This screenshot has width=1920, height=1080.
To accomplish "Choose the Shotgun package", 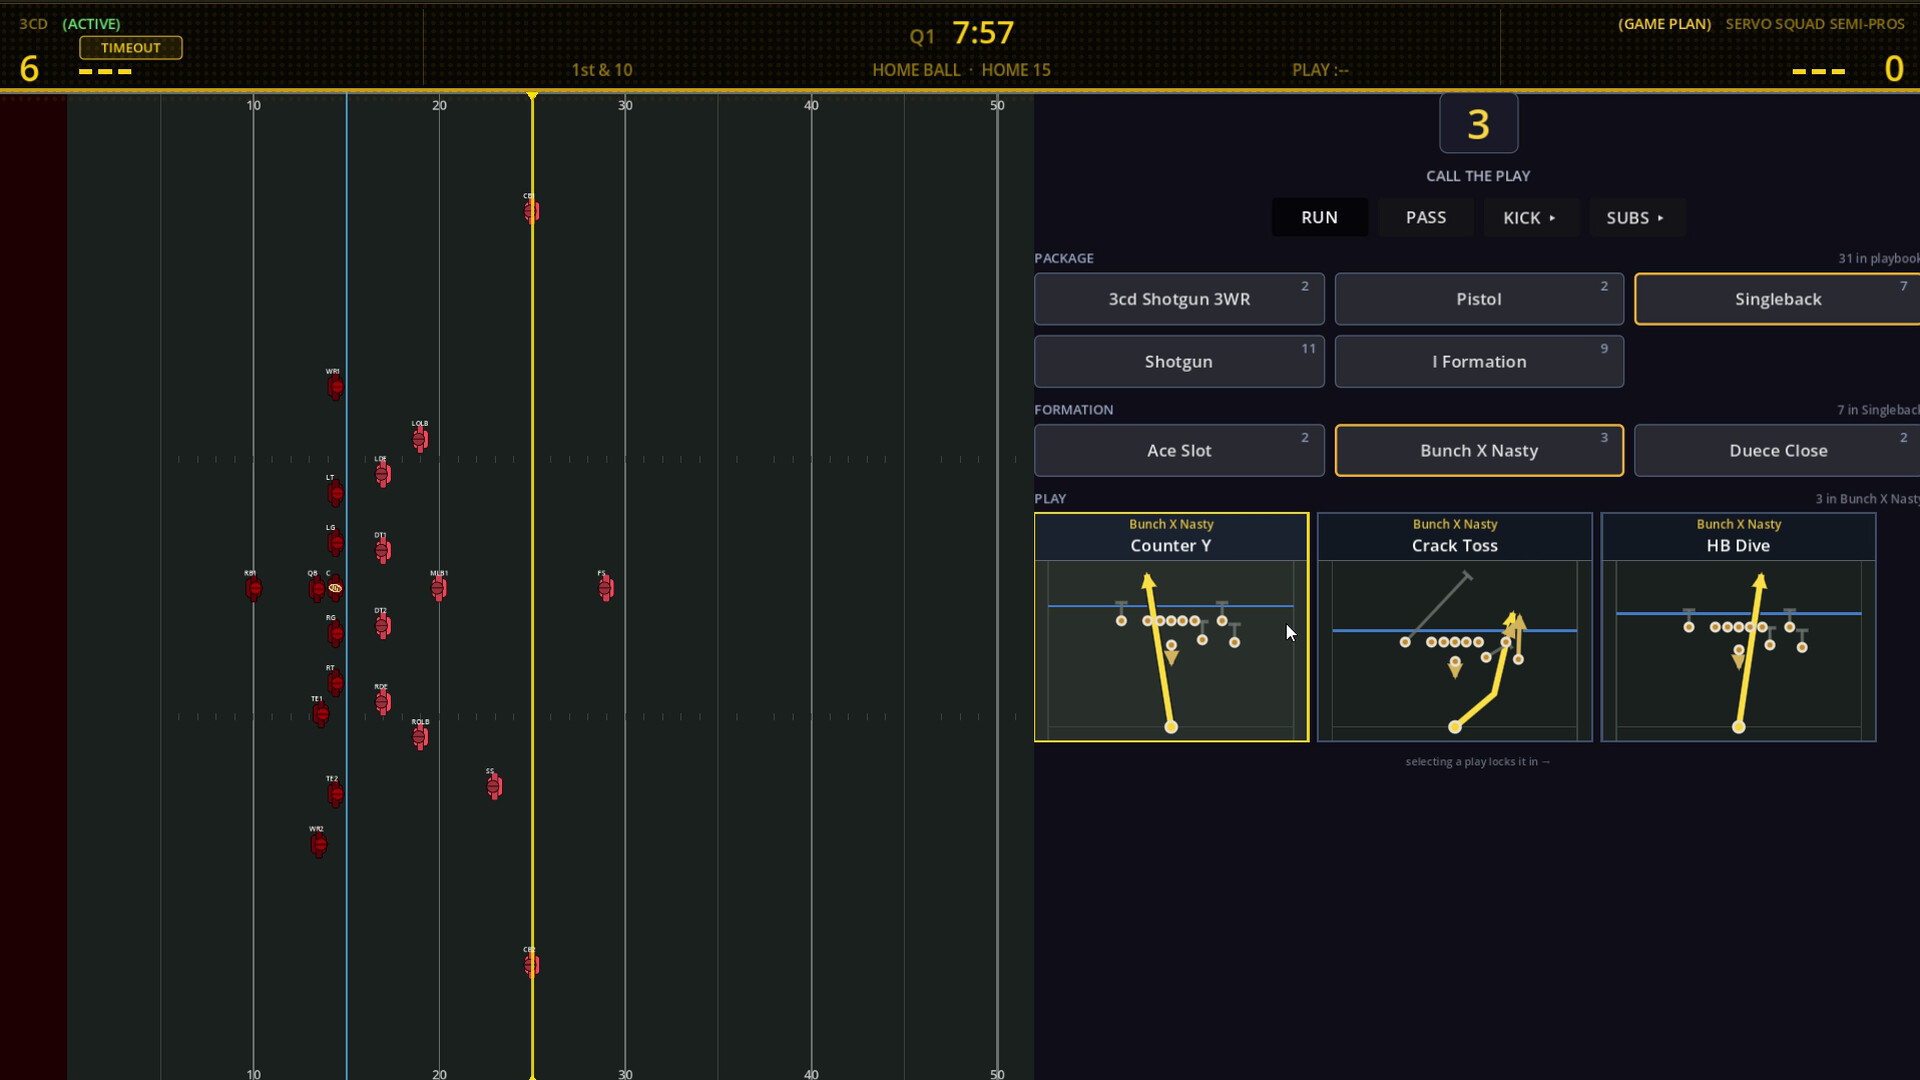I will [1179, 361].
